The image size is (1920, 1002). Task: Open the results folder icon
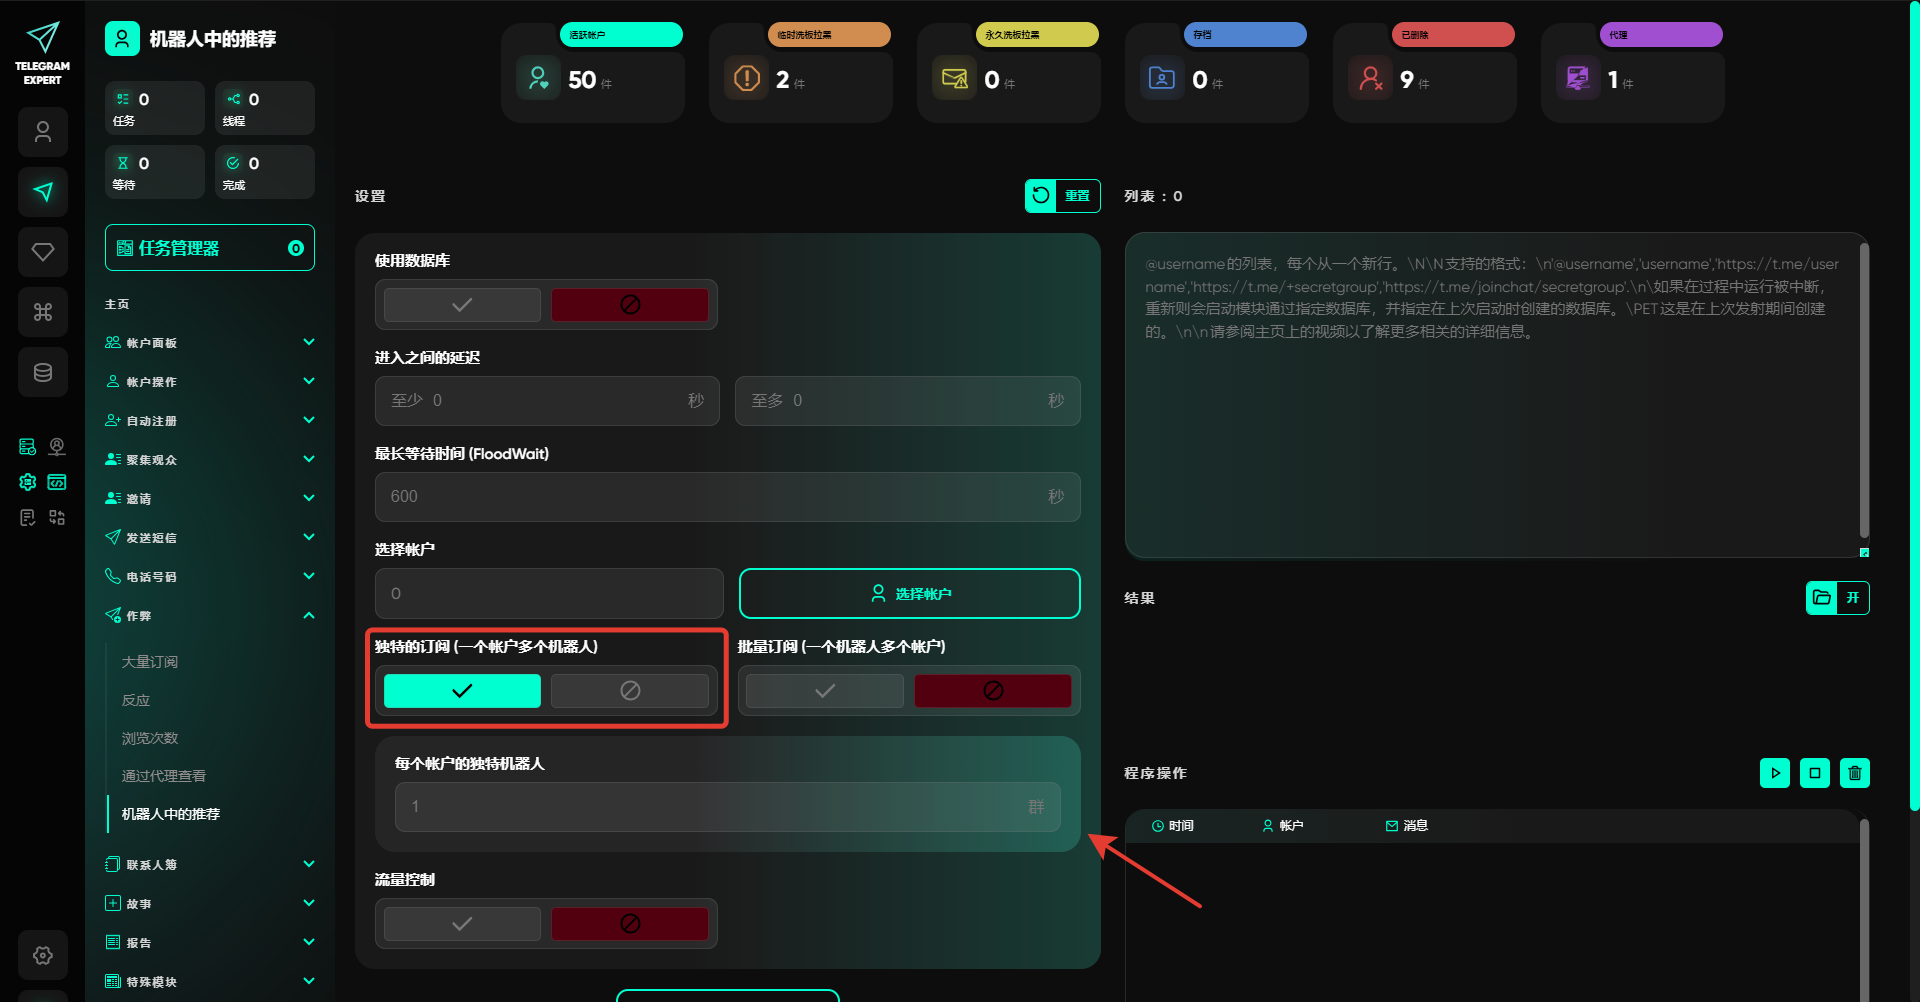click(1822, 598)
